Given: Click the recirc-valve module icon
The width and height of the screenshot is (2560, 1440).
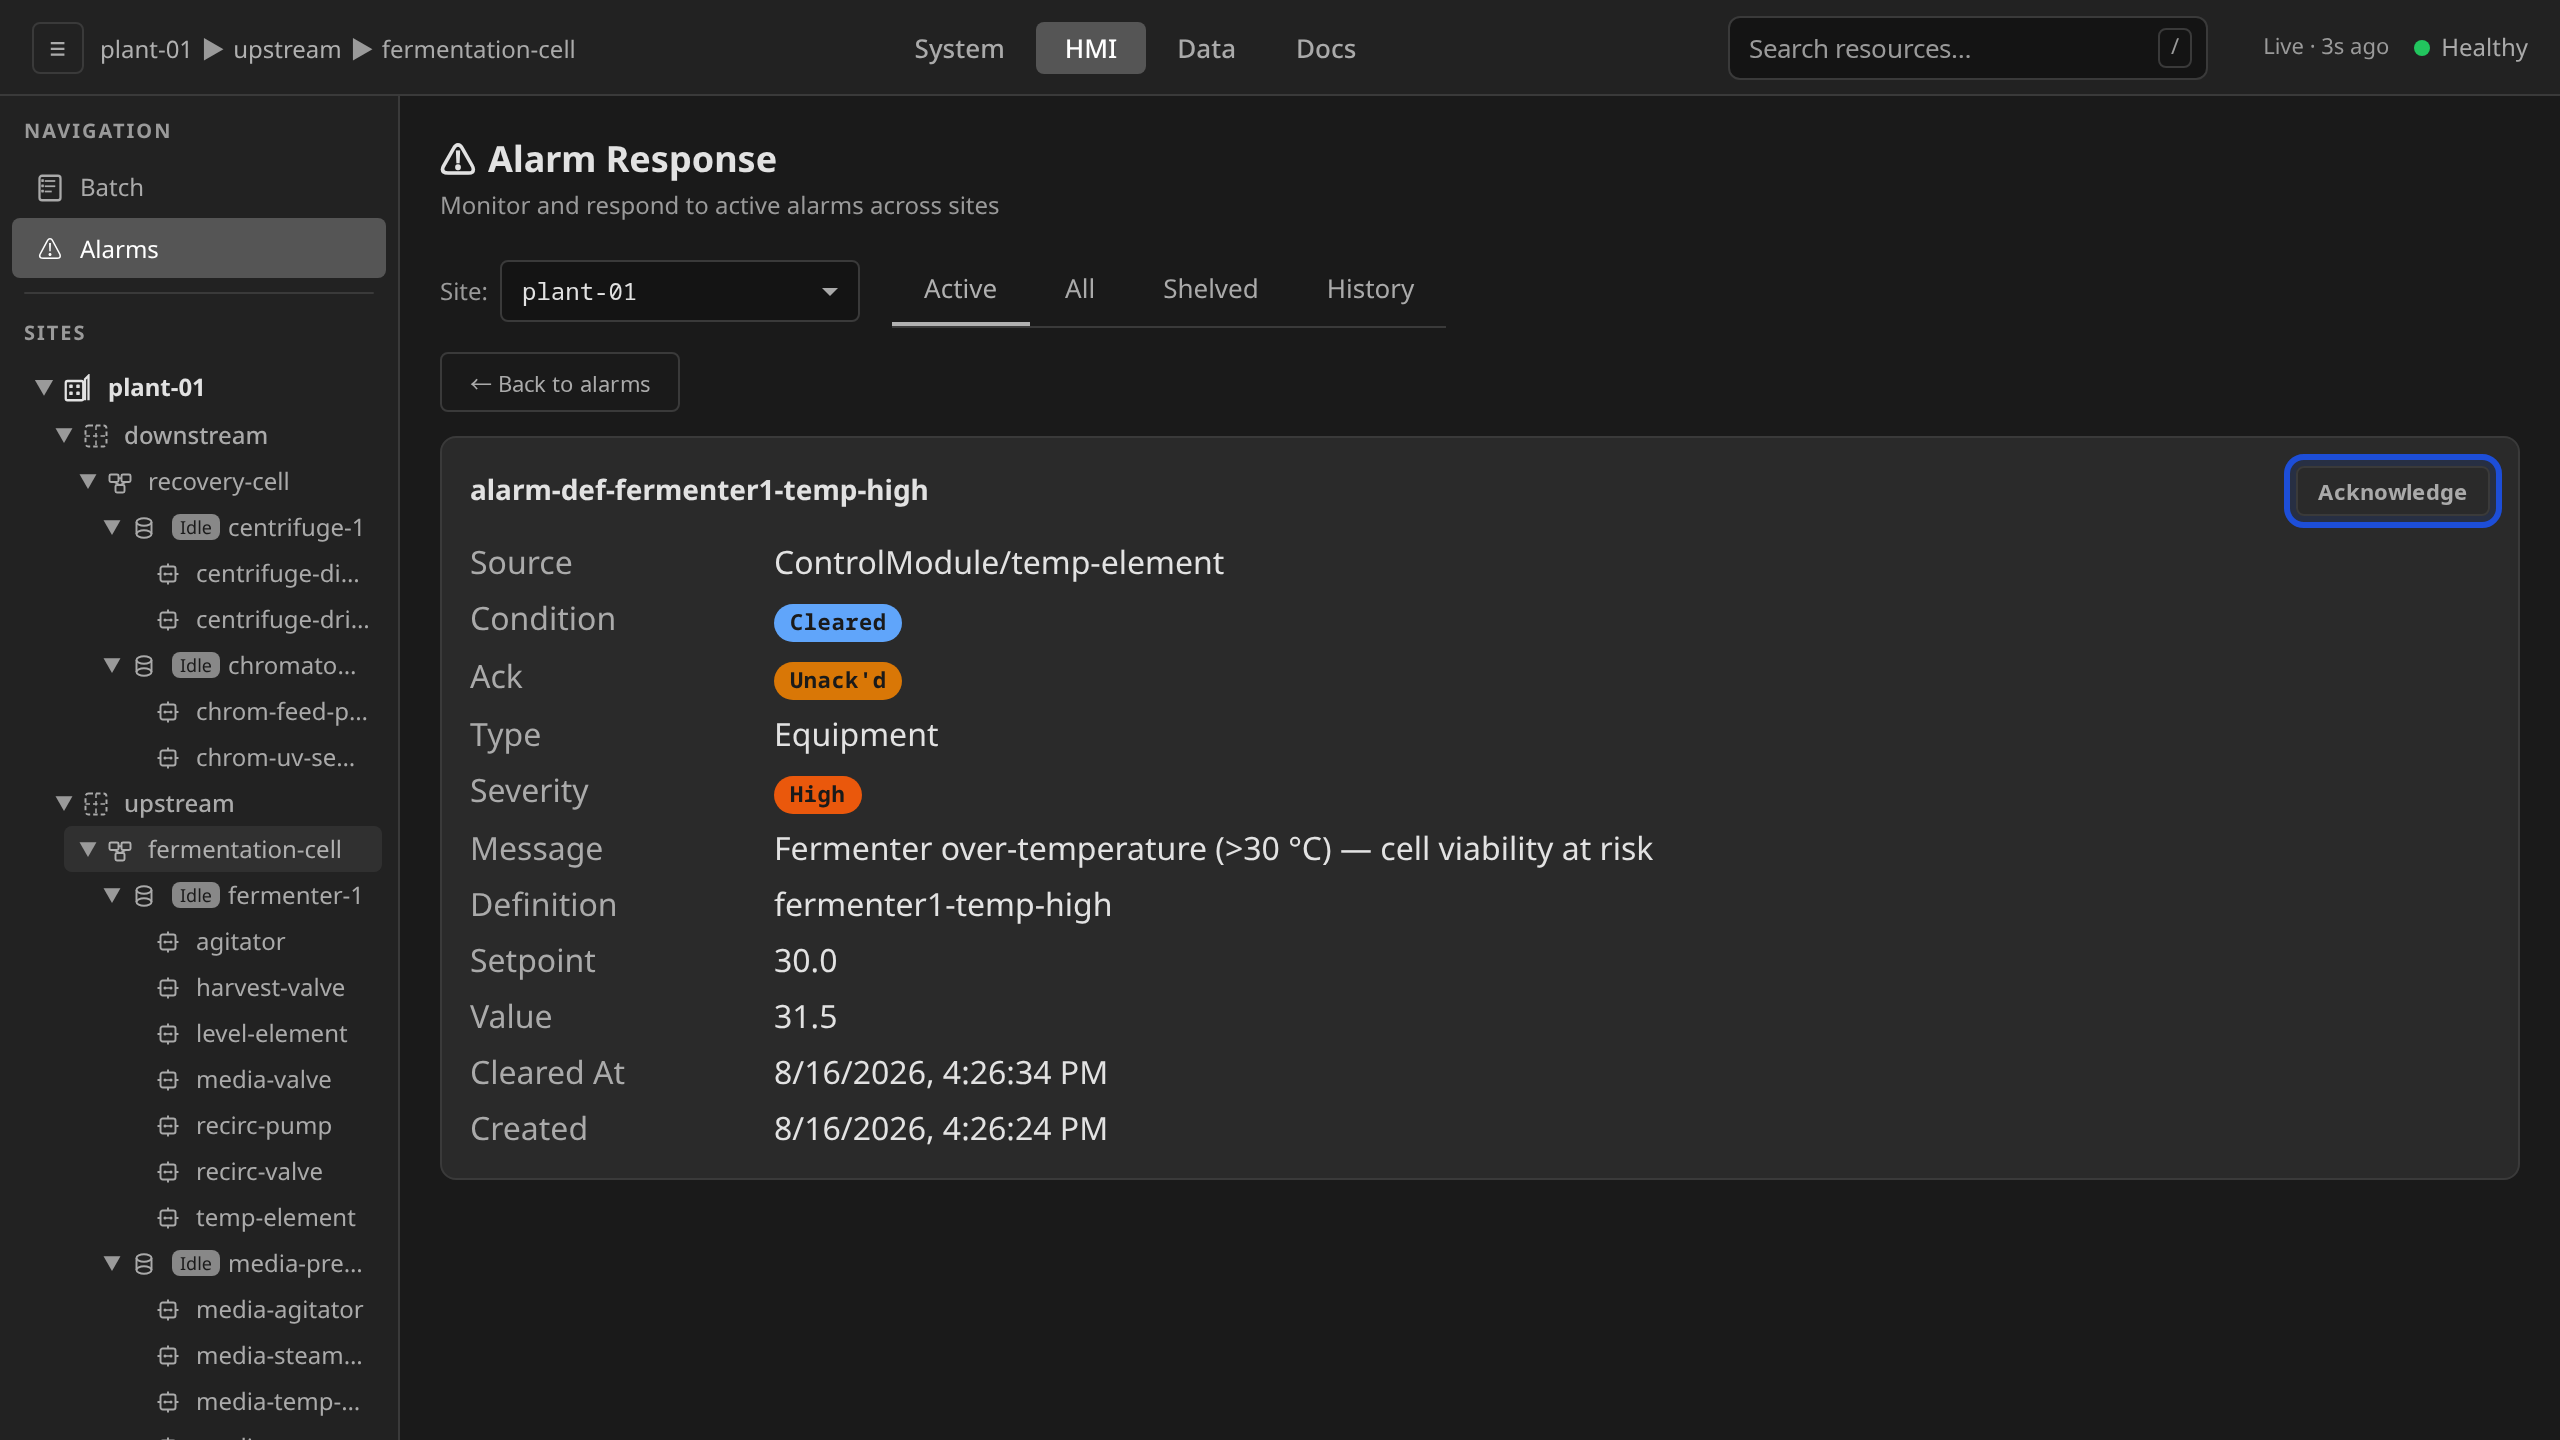Looking at the screenshot, I should coord(168,1172).
